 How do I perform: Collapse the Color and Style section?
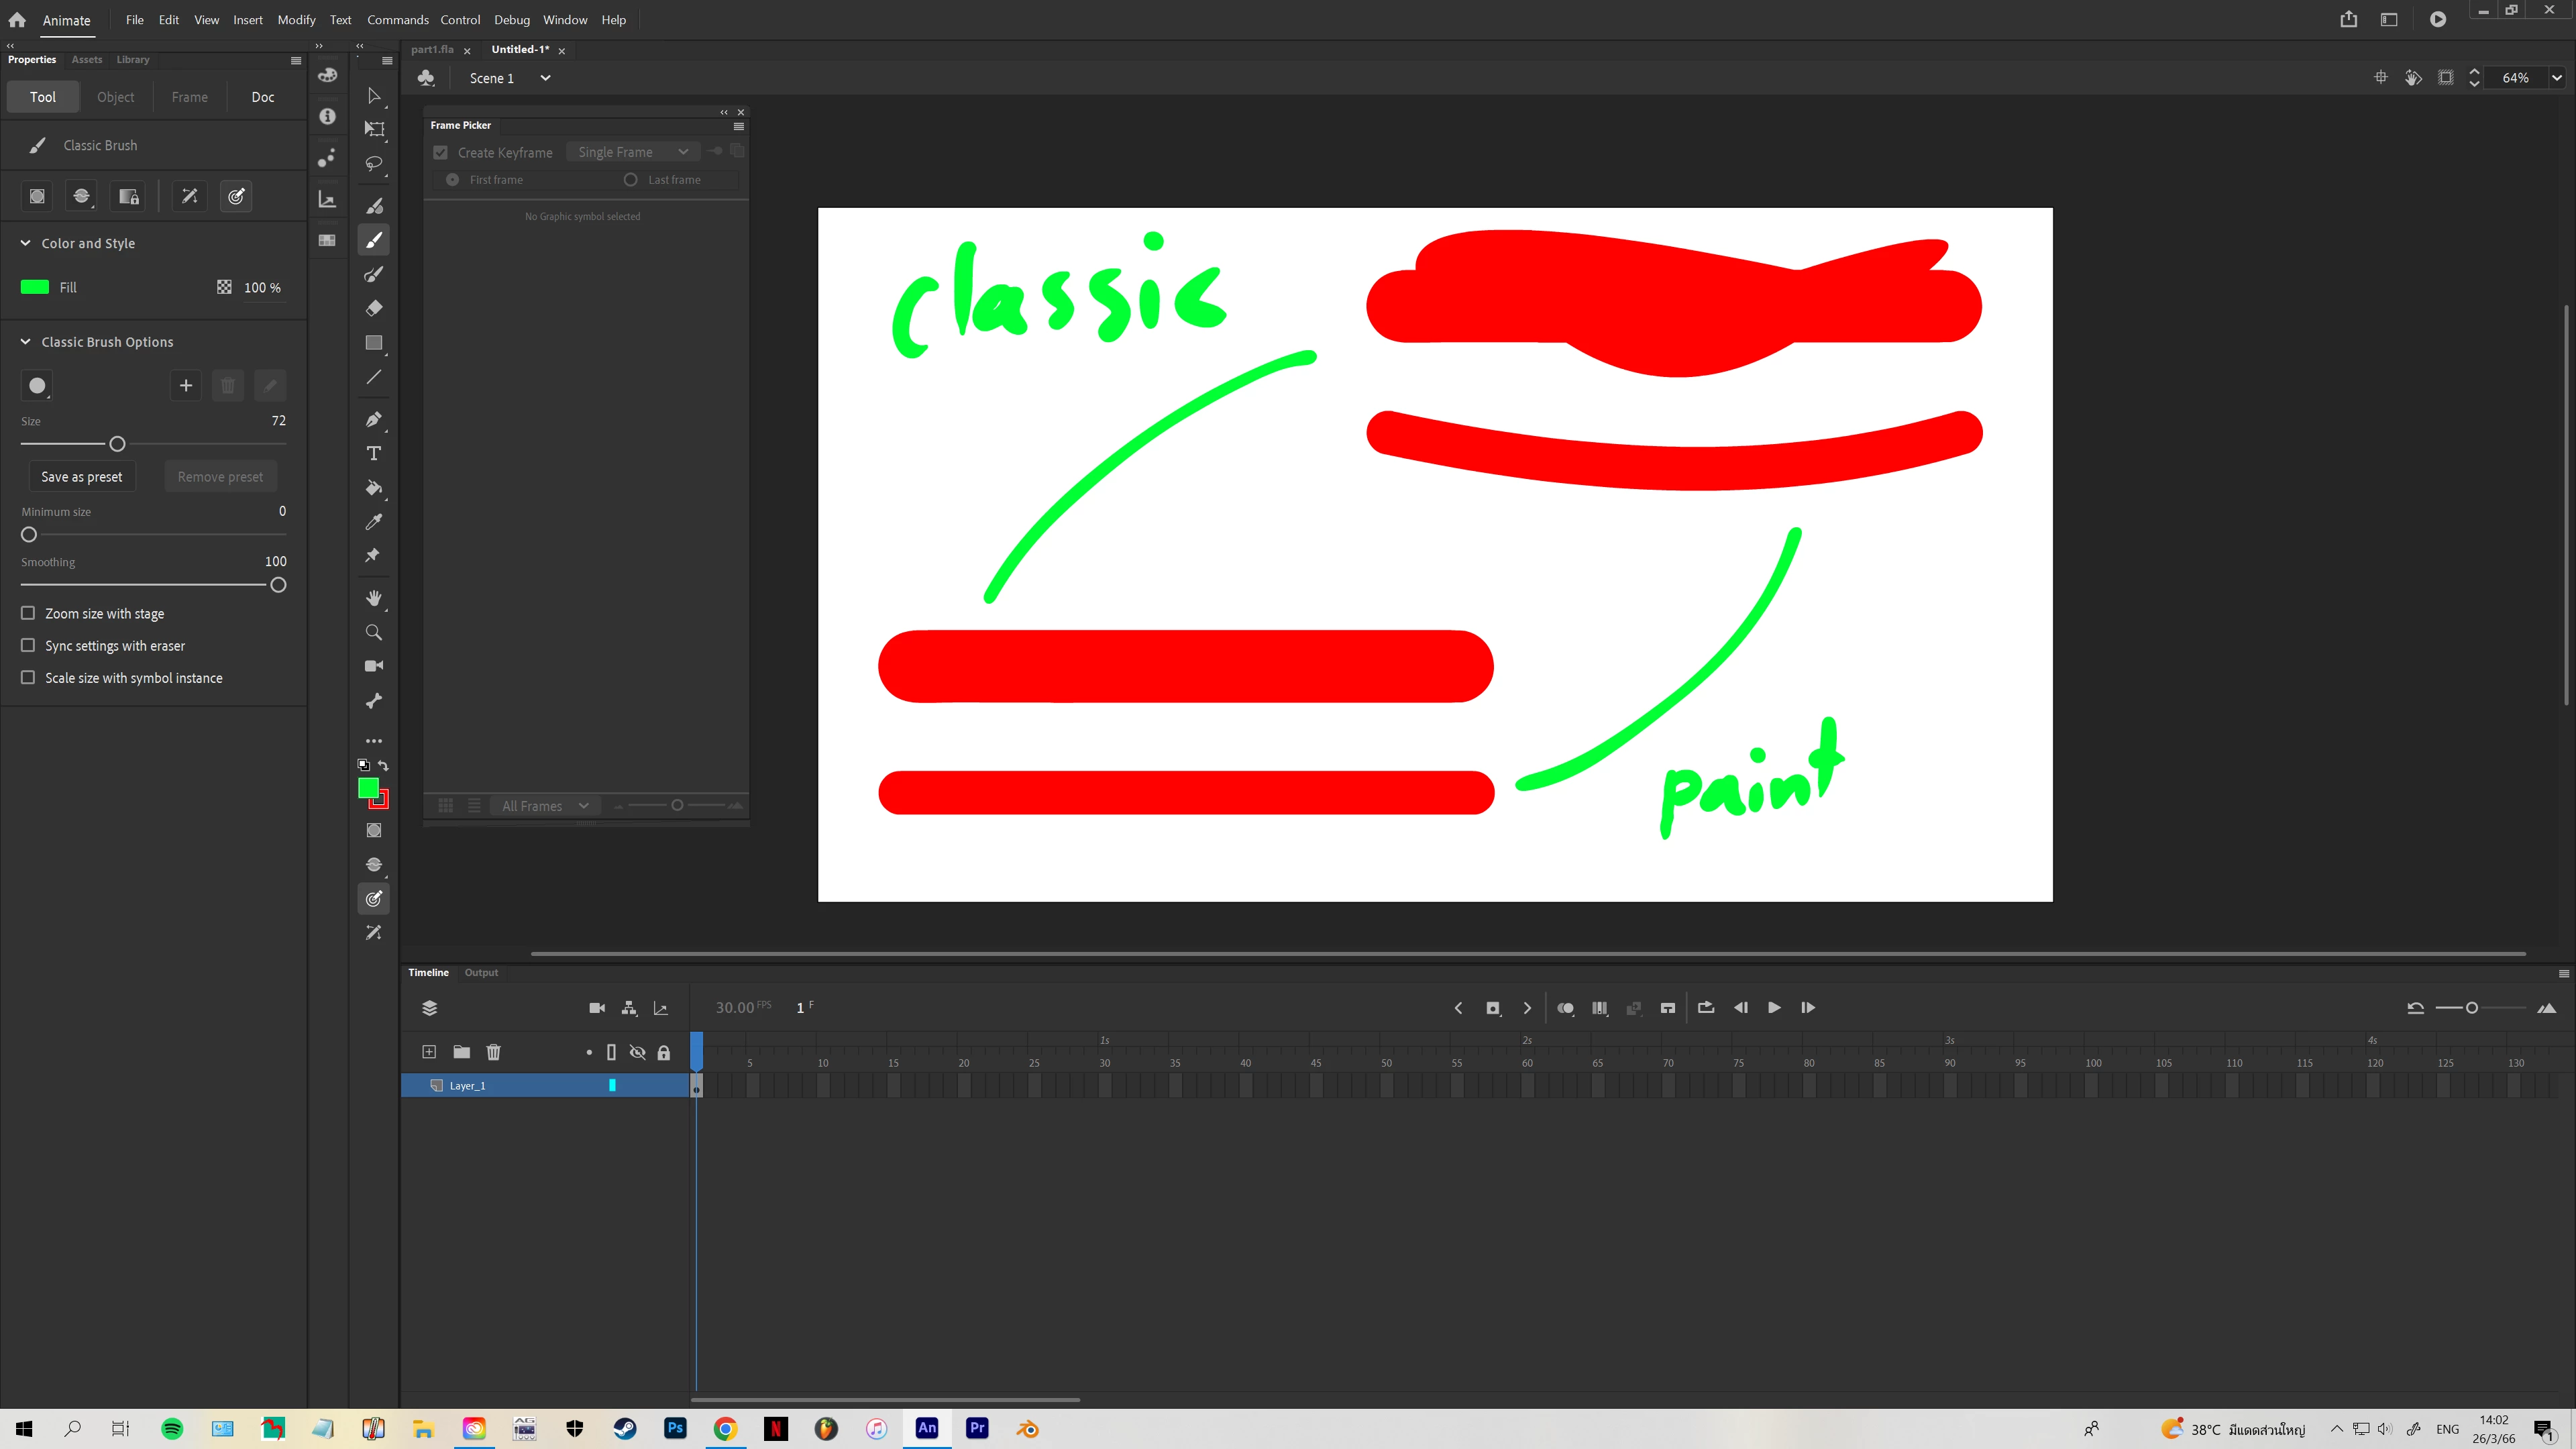[26, 243]
